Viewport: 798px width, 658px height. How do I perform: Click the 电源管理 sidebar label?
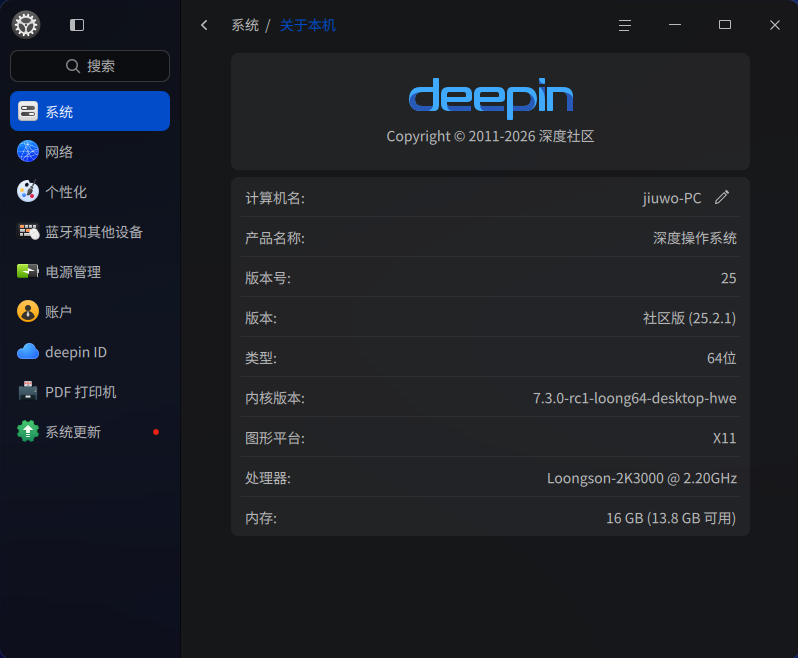(73, 272)
